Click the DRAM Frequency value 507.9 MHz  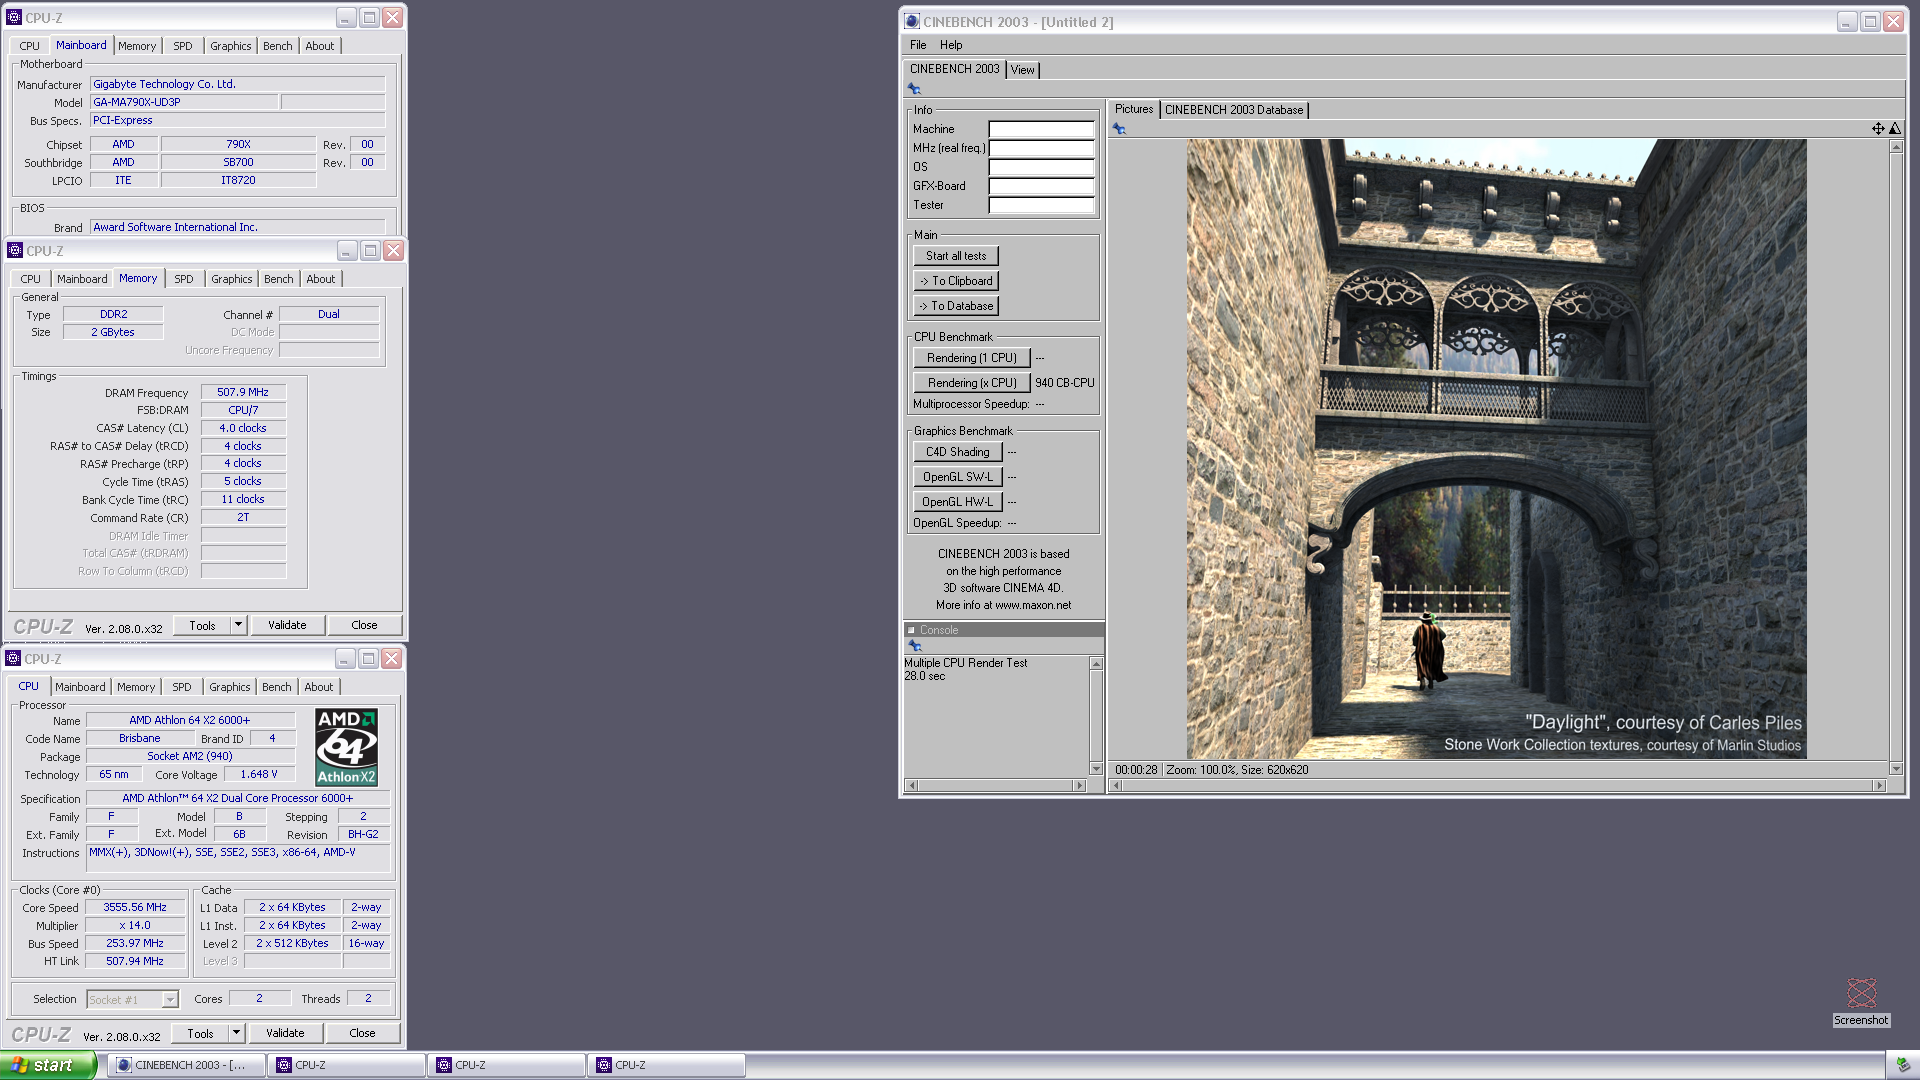[243, 392]
